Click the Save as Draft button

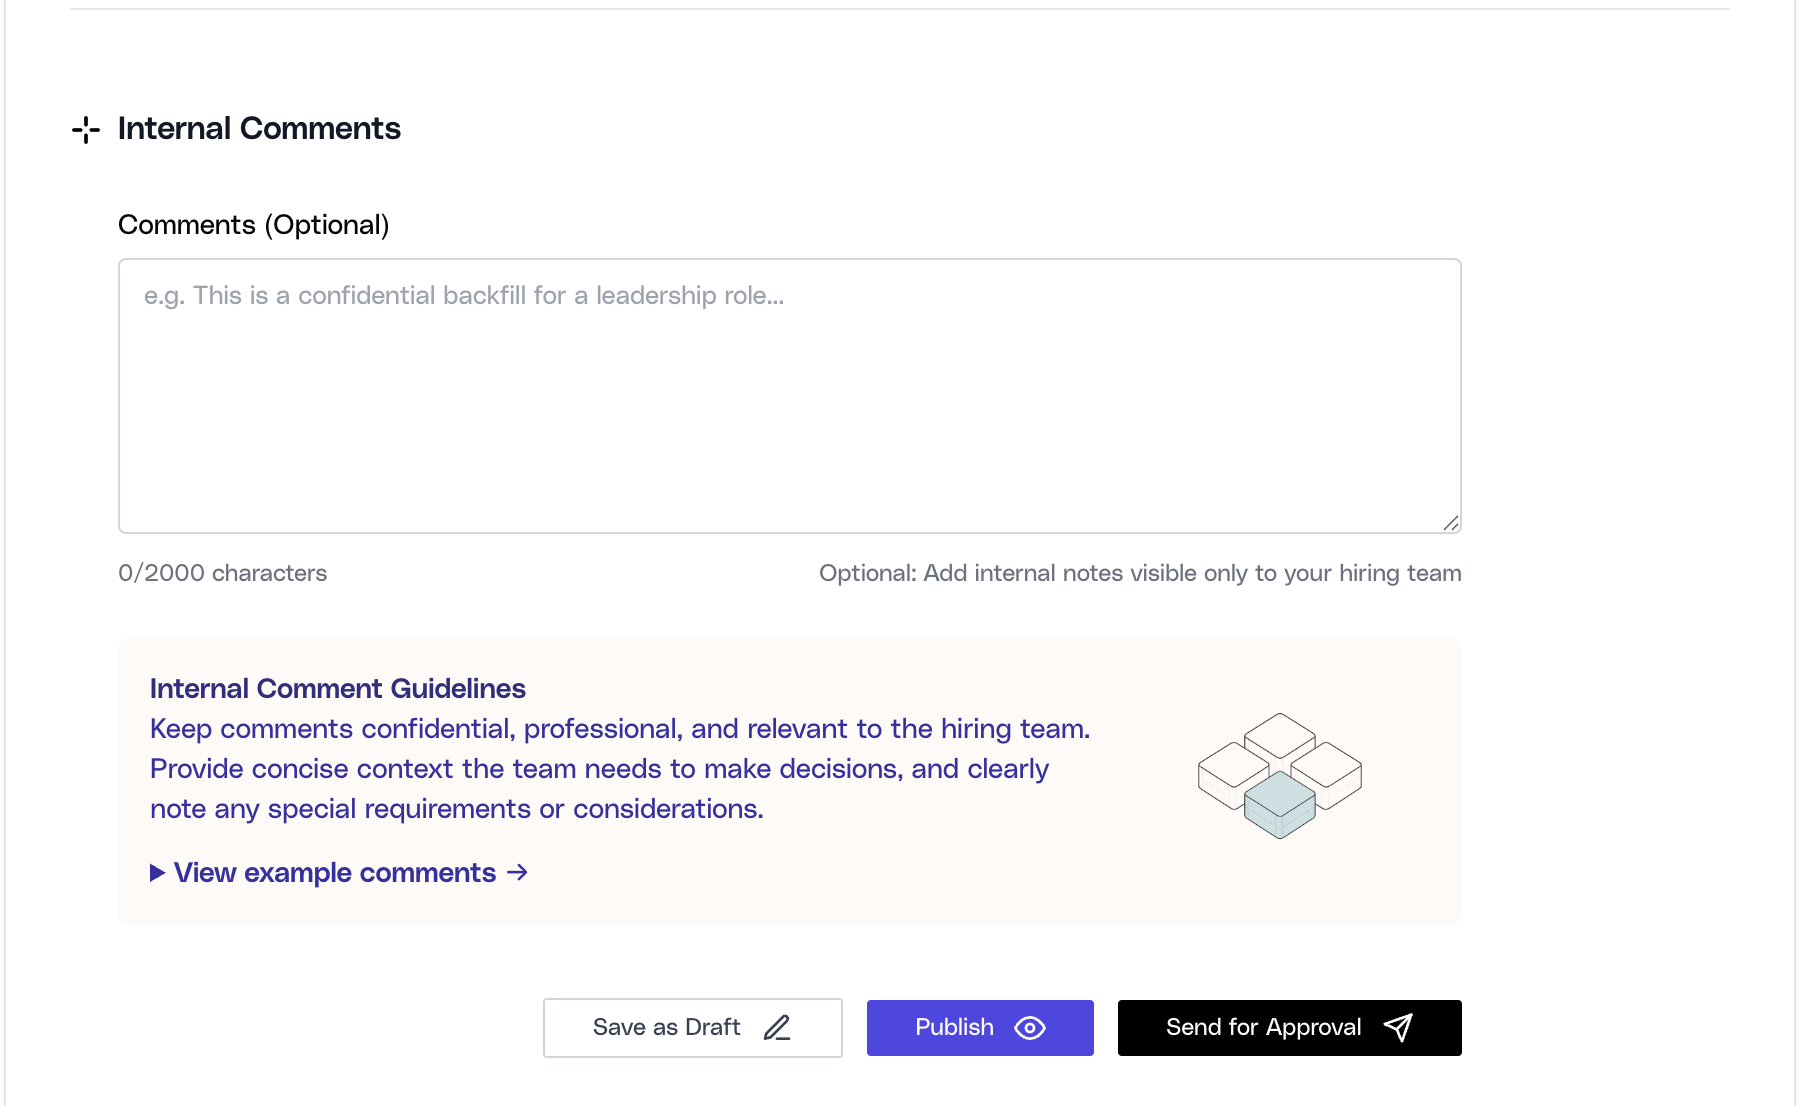point(692,1027)
